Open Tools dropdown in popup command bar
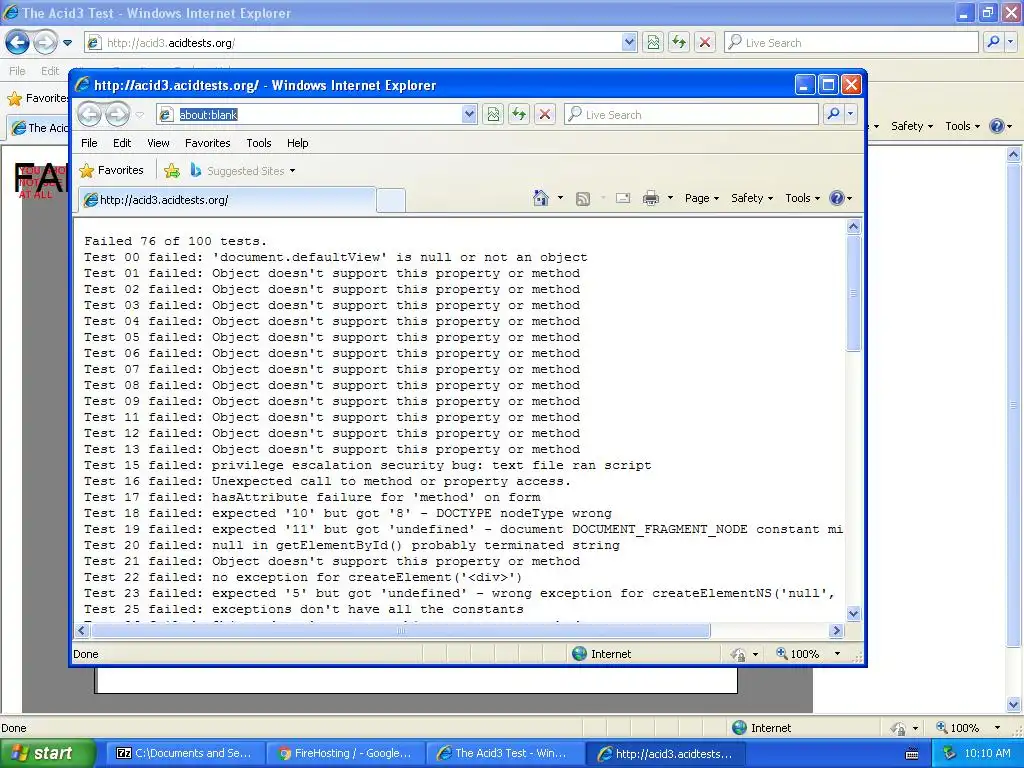The image size is (1024, 768). (x=802, y=198)
